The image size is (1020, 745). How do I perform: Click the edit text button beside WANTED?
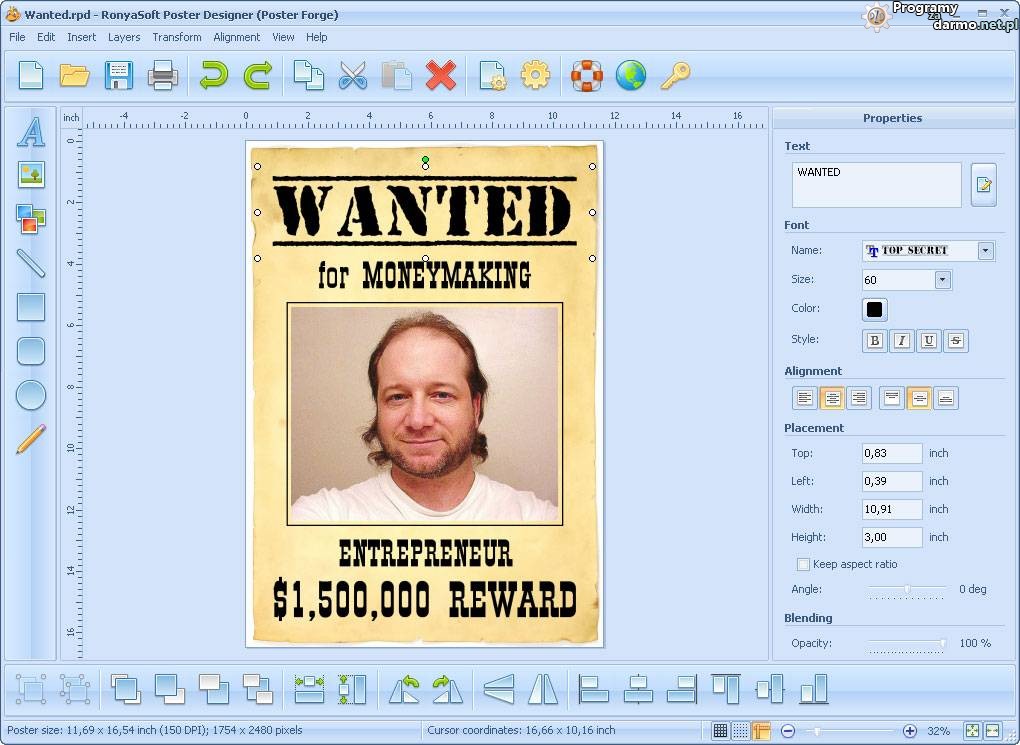click(x=983, y=185)
